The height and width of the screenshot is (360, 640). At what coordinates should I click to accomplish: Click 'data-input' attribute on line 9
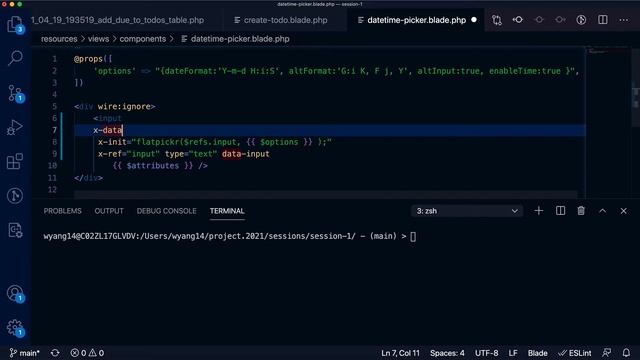(x=246, y=154)
